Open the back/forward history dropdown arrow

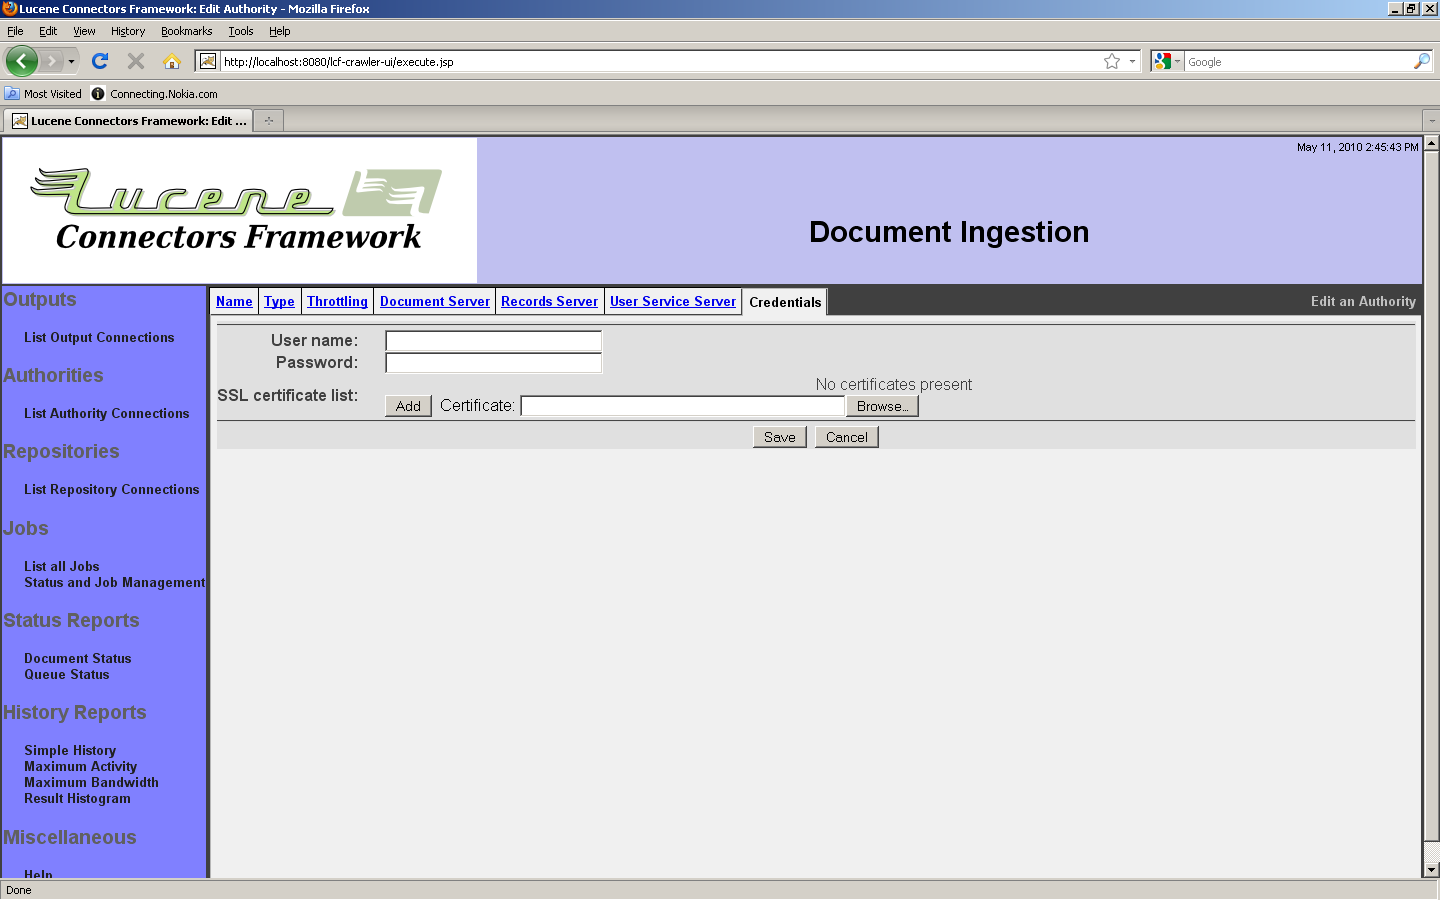click(71, 61)
